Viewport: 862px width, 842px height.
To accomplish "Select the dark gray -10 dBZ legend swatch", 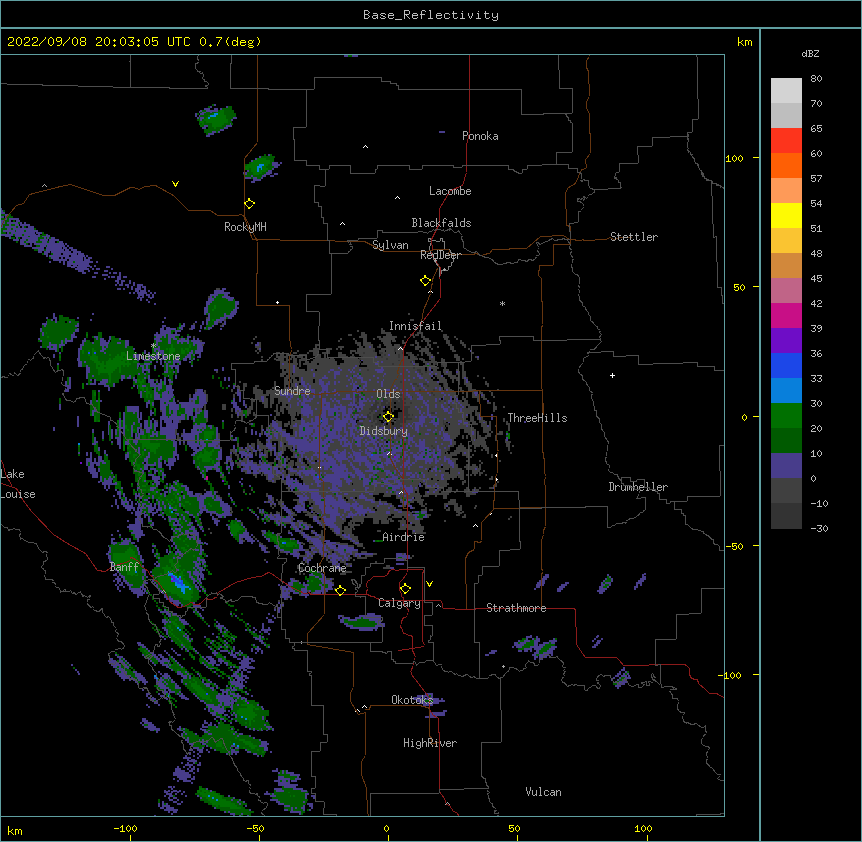I will [x=786, y=516].
